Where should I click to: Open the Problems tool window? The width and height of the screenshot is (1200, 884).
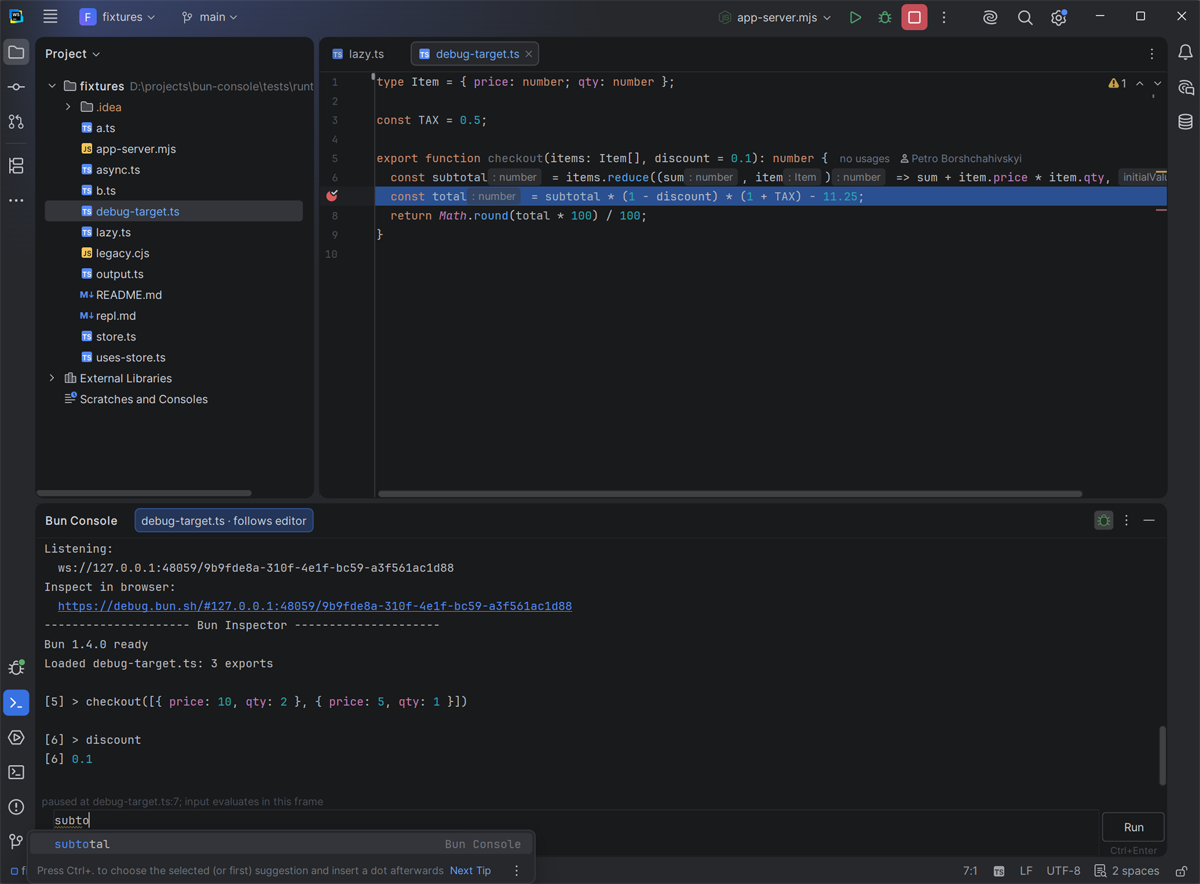pos(16,807)
